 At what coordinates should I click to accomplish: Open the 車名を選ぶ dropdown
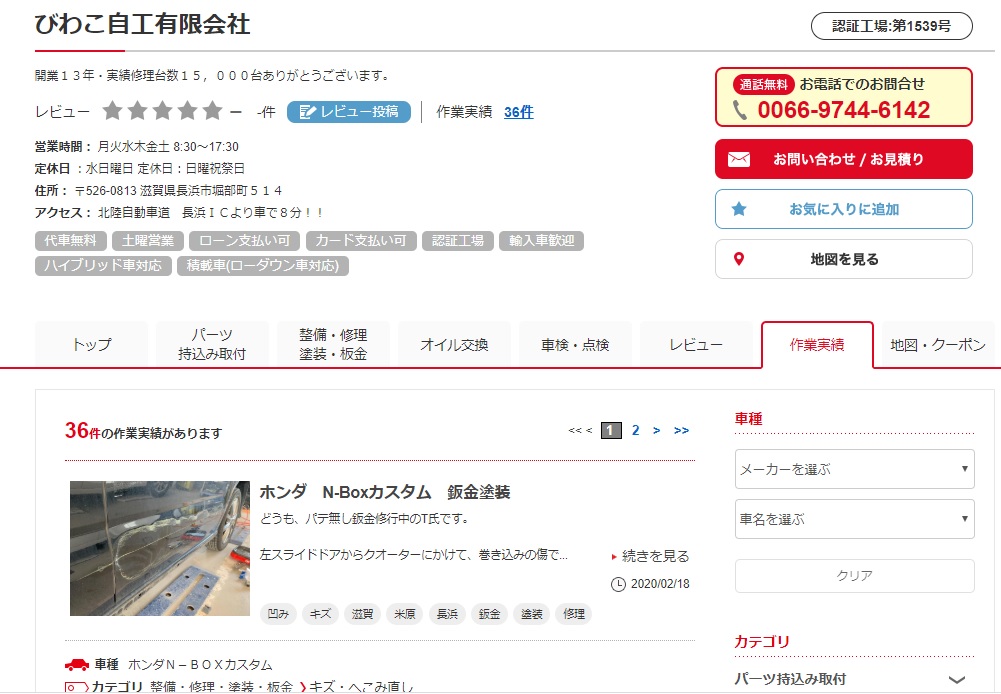point(854,519)
